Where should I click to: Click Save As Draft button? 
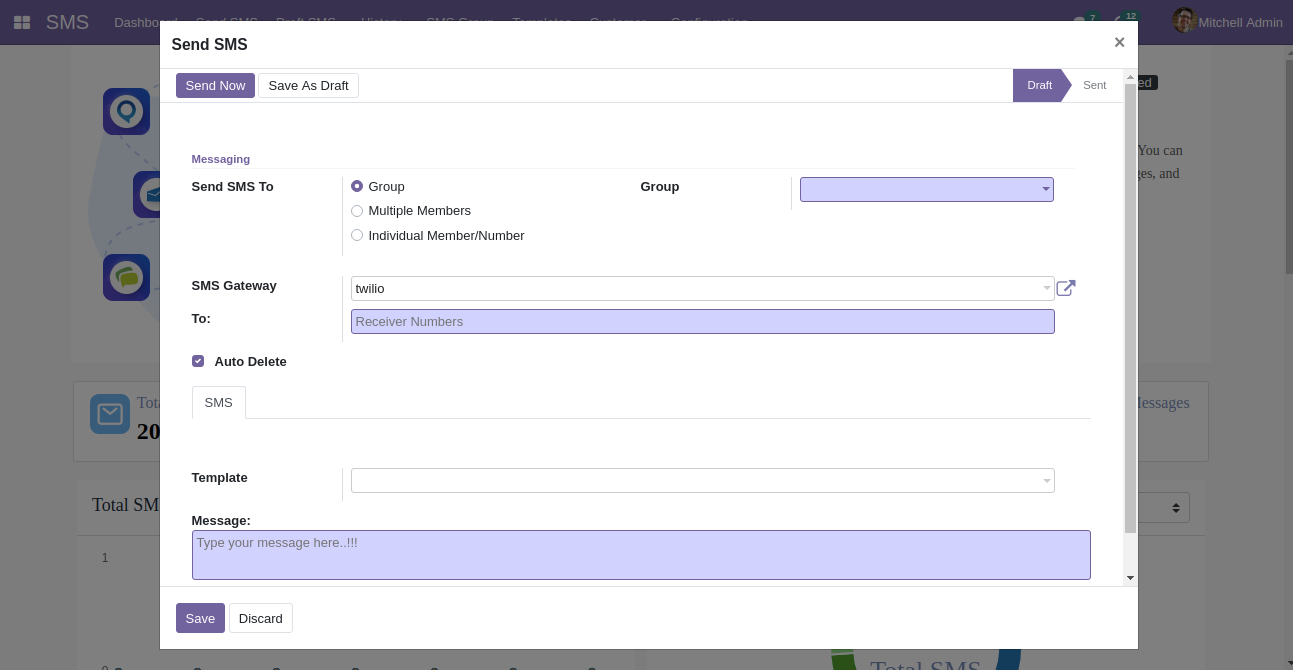coord(308,86)
